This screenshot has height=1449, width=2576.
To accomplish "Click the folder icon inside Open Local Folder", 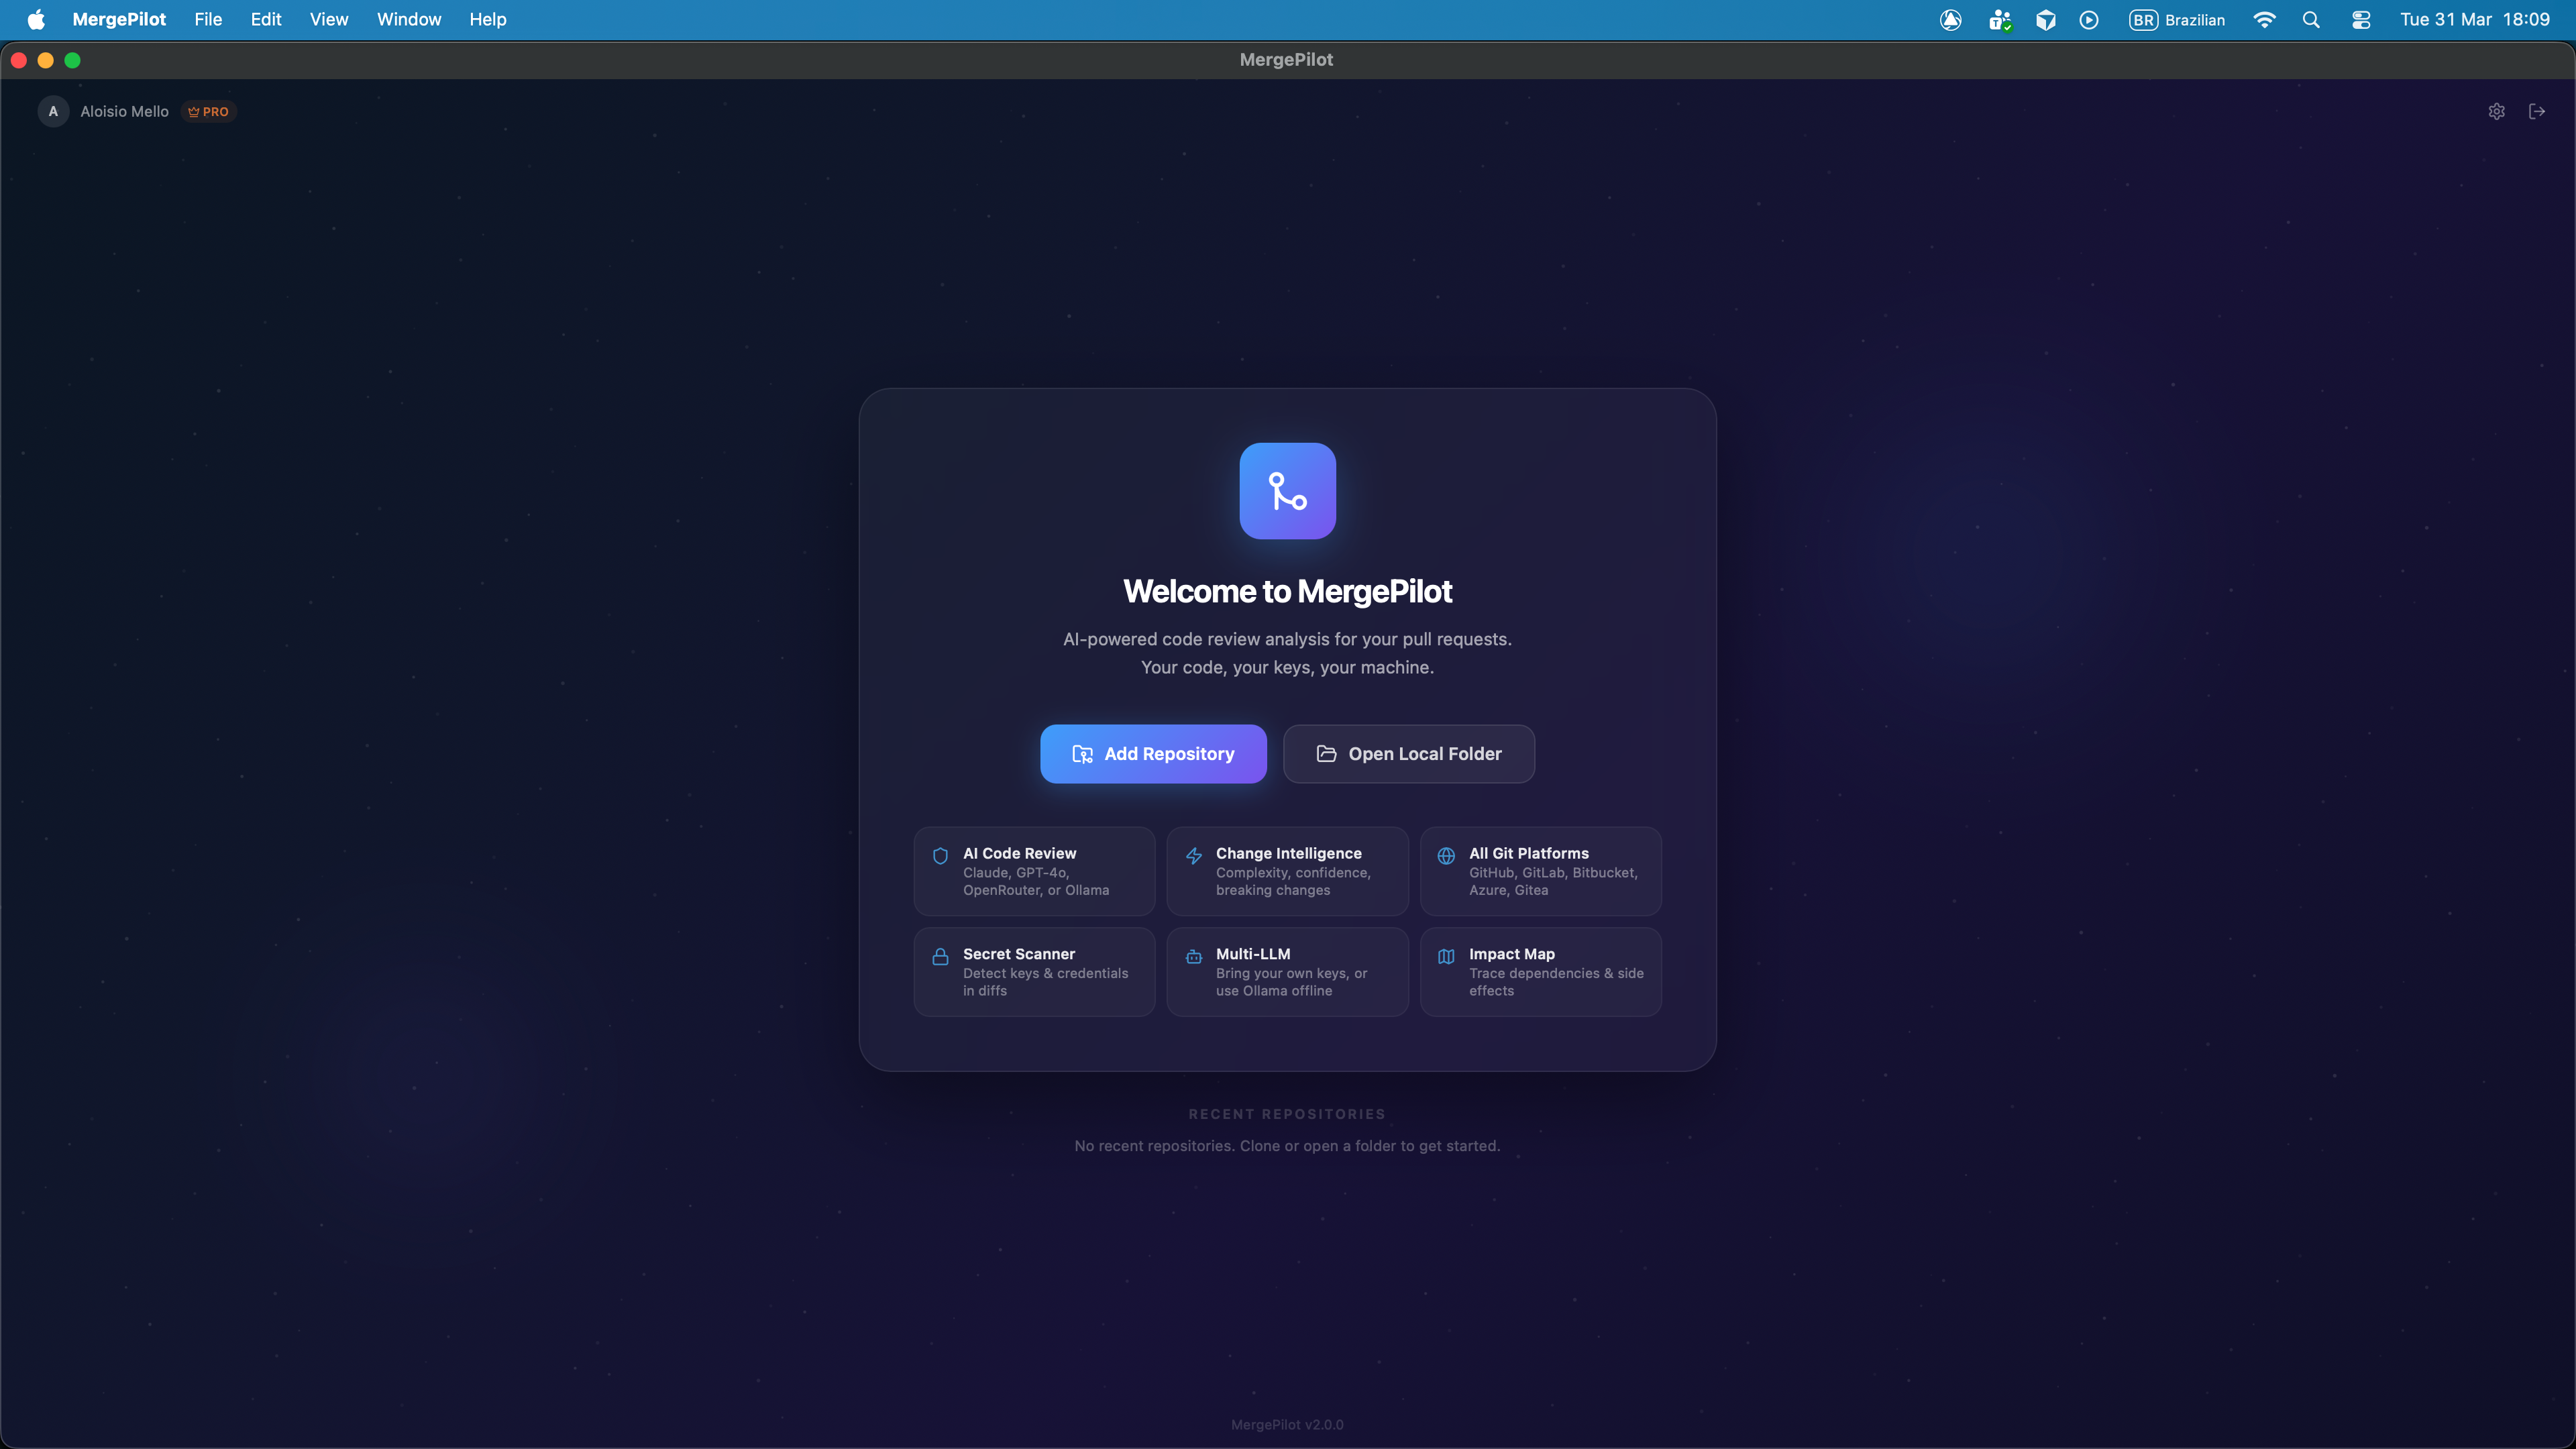I will point(1325,754).
